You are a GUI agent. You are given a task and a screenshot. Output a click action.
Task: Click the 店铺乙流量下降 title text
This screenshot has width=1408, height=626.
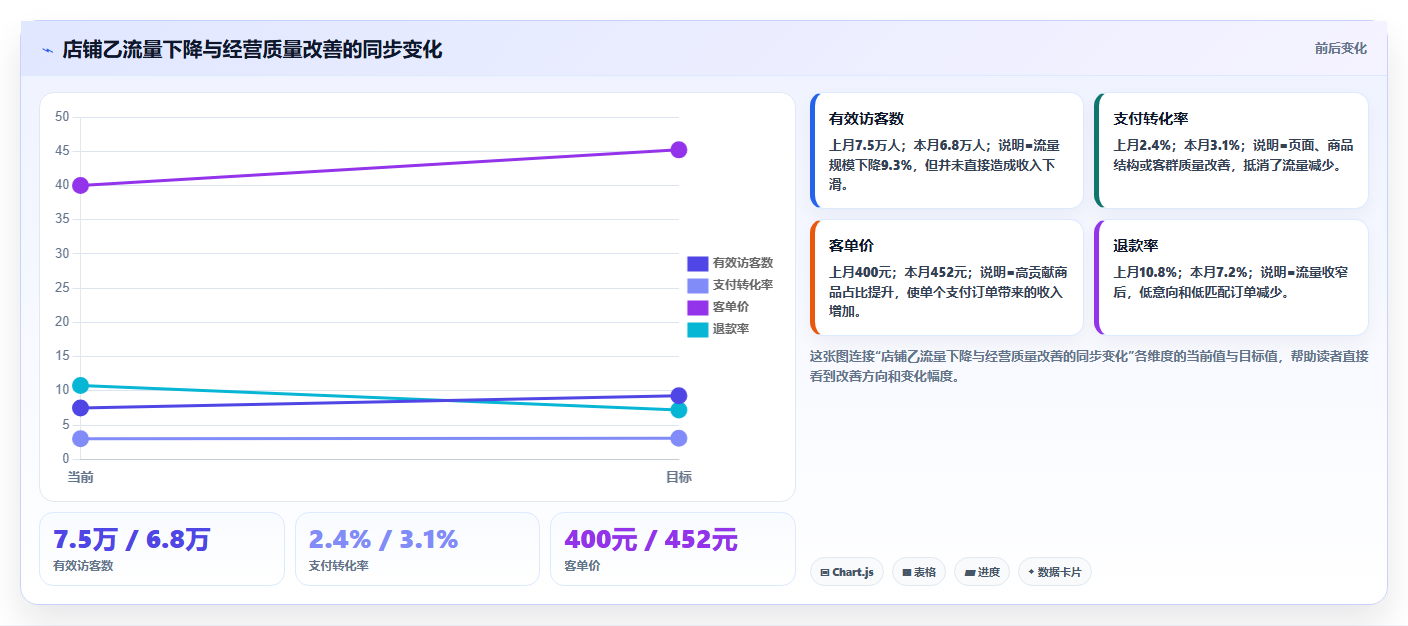252,50
